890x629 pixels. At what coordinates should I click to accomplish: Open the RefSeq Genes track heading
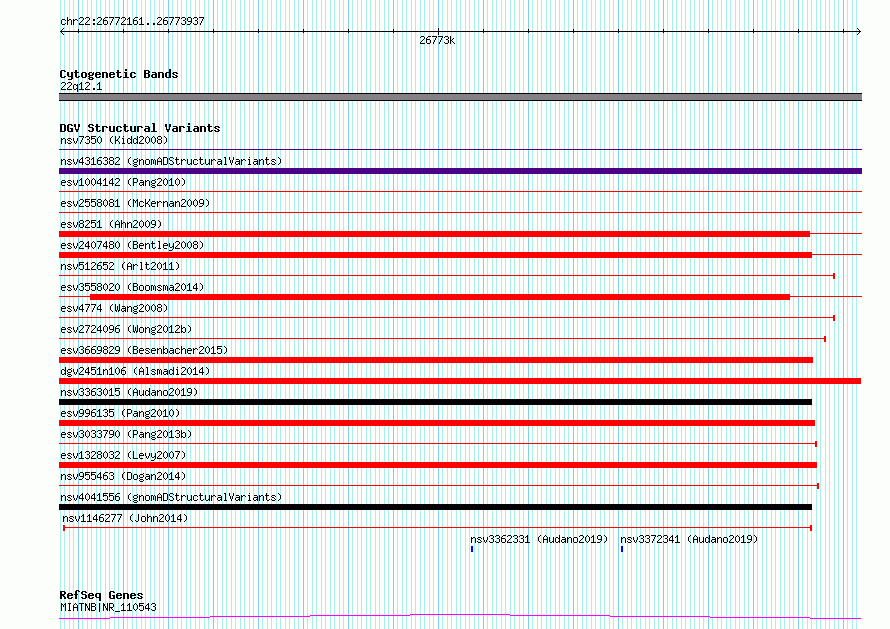101,595
